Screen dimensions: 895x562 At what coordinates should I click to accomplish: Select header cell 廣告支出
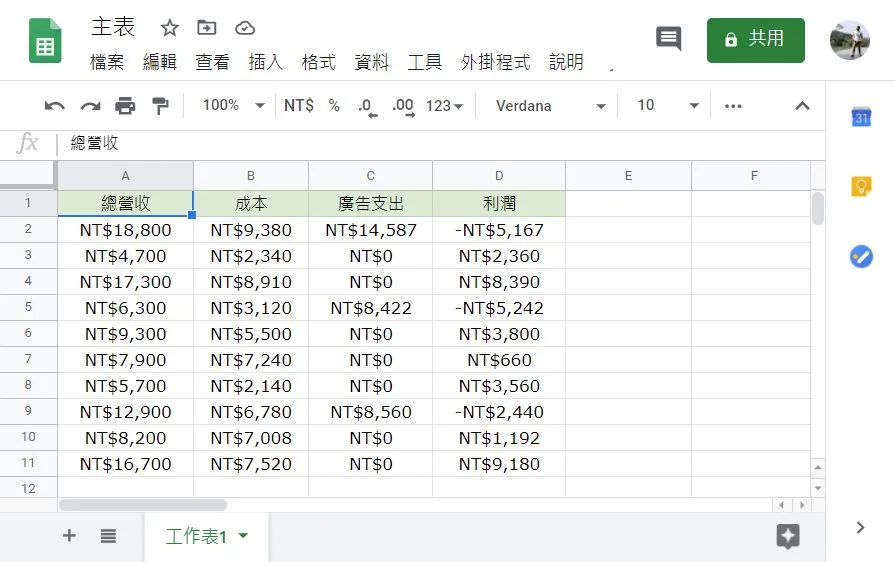370,203
